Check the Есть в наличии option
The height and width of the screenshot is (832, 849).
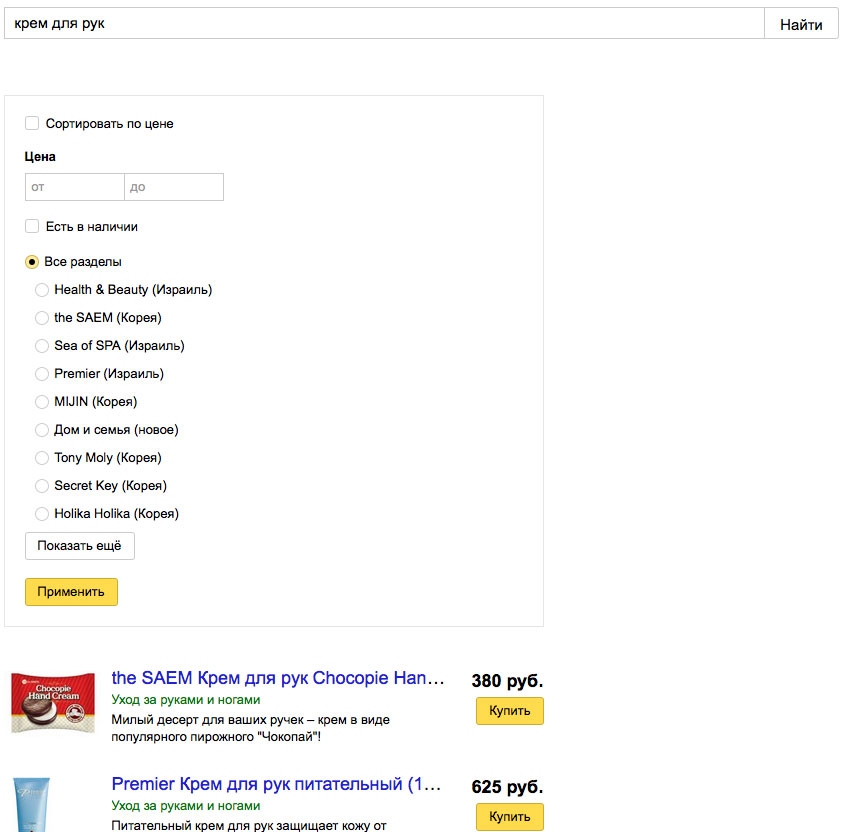click(x=32, y=226)
